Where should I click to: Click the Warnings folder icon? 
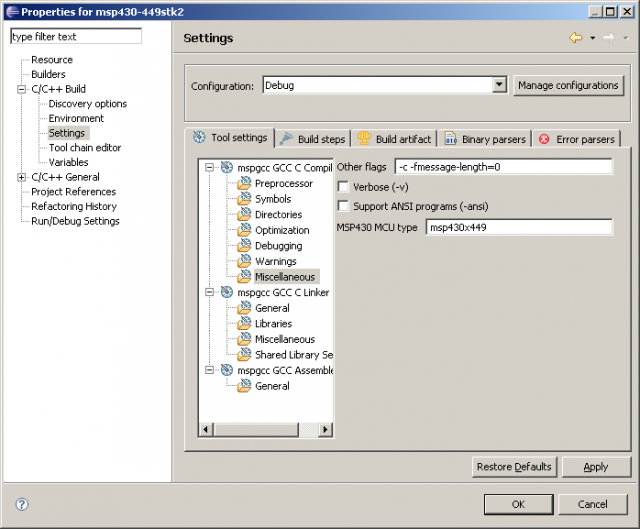pyautogui.click(x=244, y=261)
